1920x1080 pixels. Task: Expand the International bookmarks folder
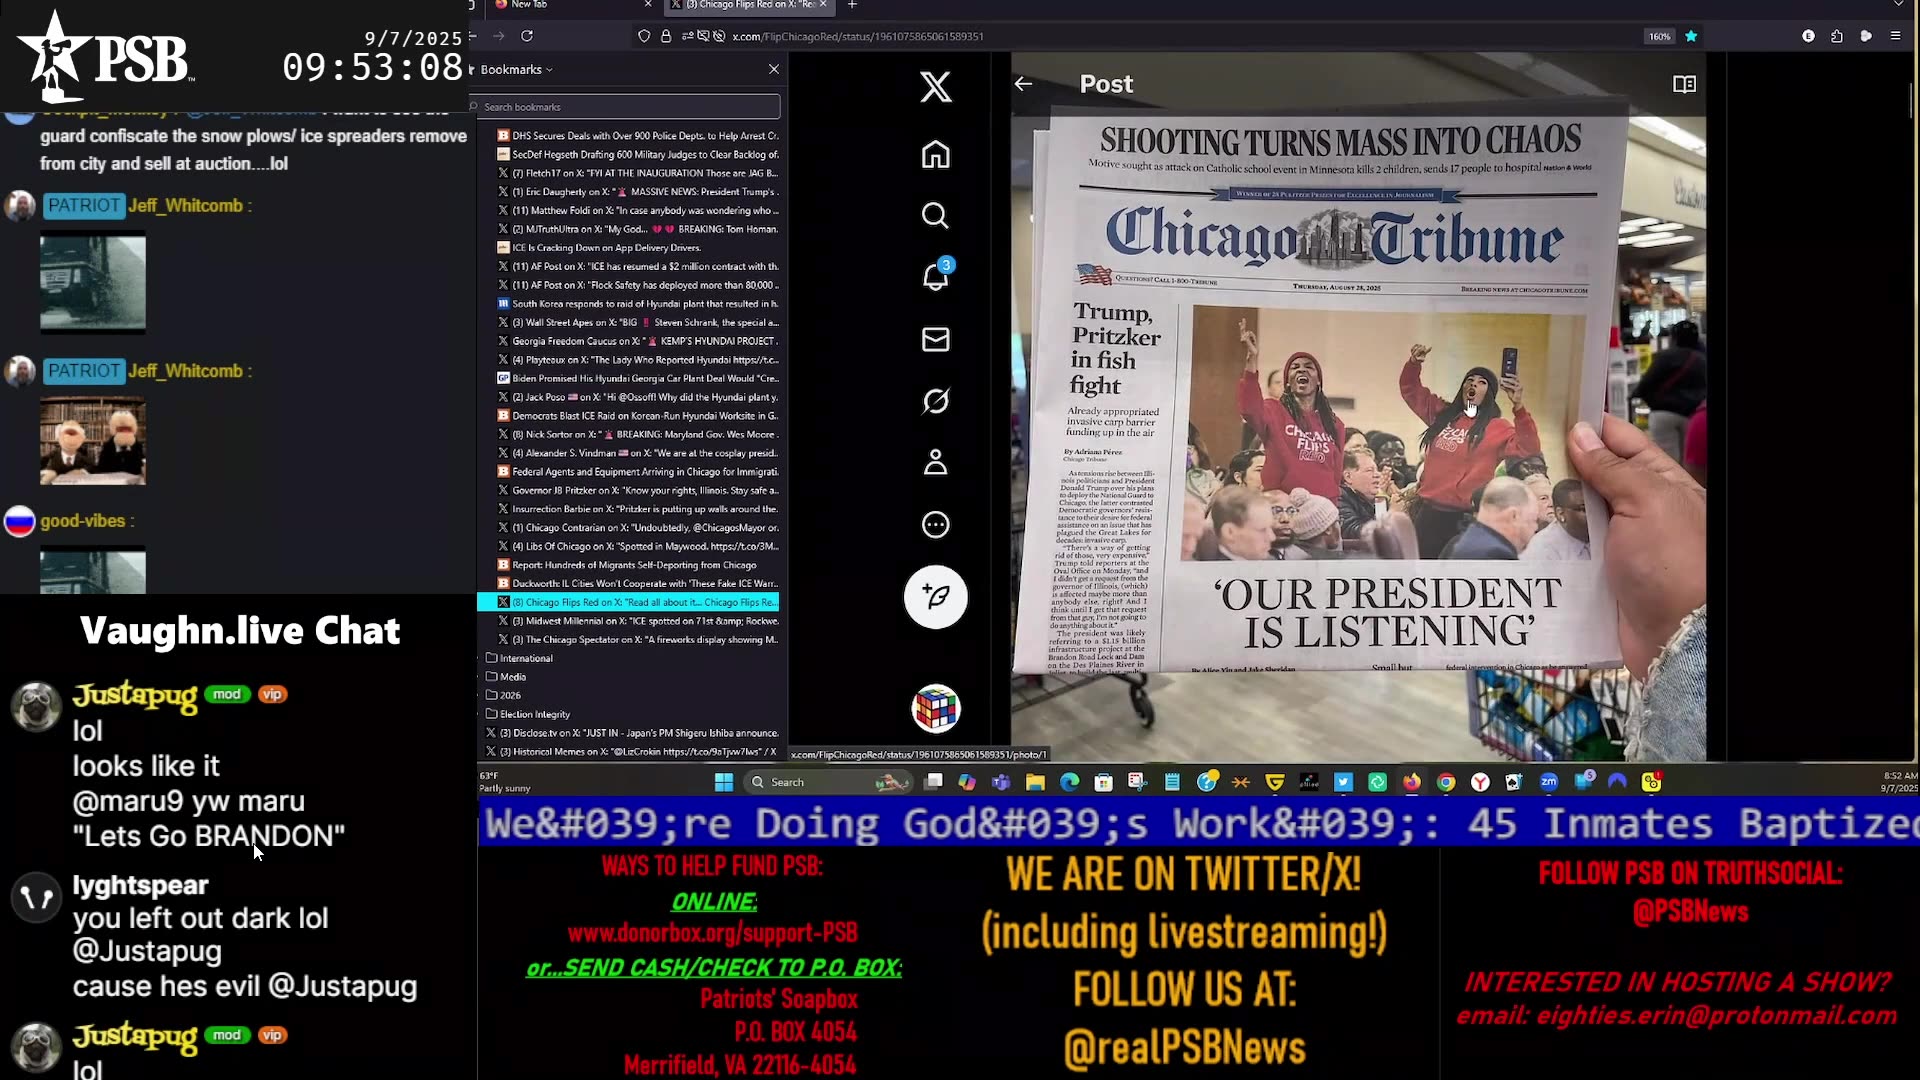(x=526, y=658)
